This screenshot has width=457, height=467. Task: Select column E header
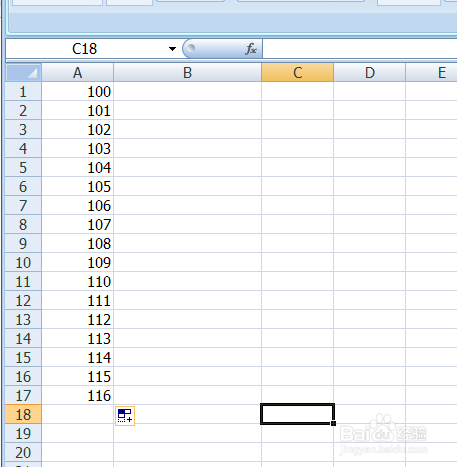[431, 72]
